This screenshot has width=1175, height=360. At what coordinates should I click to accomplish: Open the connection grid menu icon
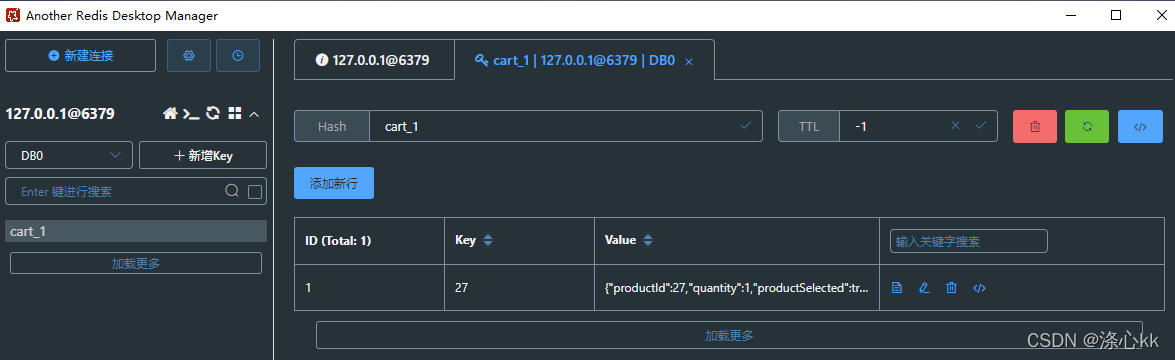click(235, 113)
